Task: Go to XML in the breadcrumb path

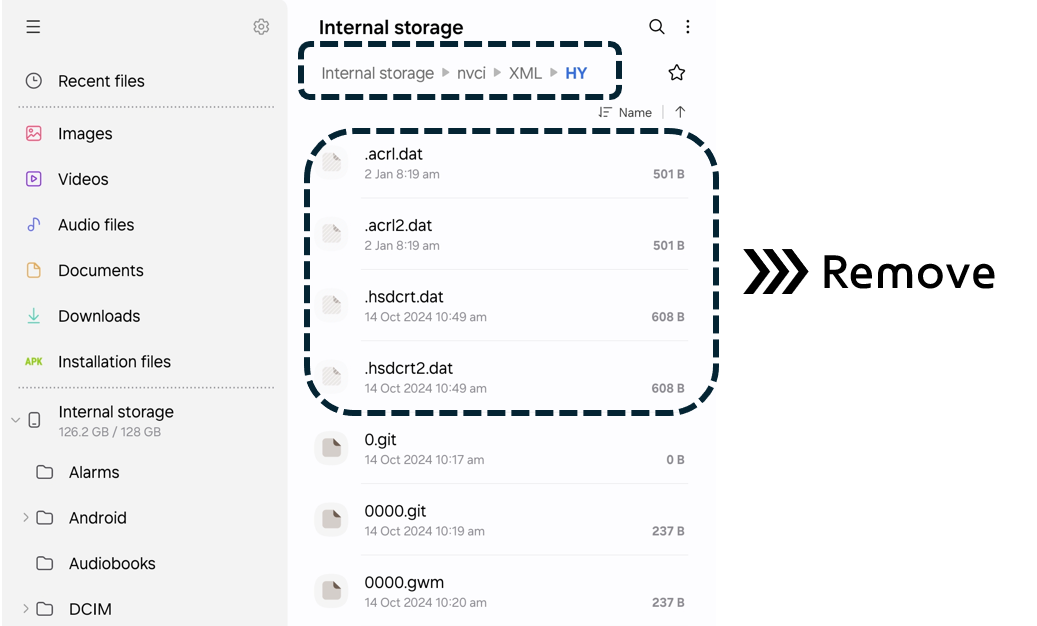Action: 525,73
